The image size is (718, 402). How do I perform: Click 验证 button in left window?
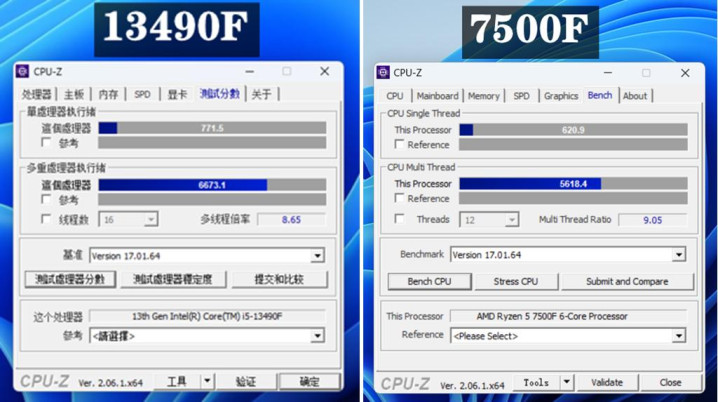(246, 381)
